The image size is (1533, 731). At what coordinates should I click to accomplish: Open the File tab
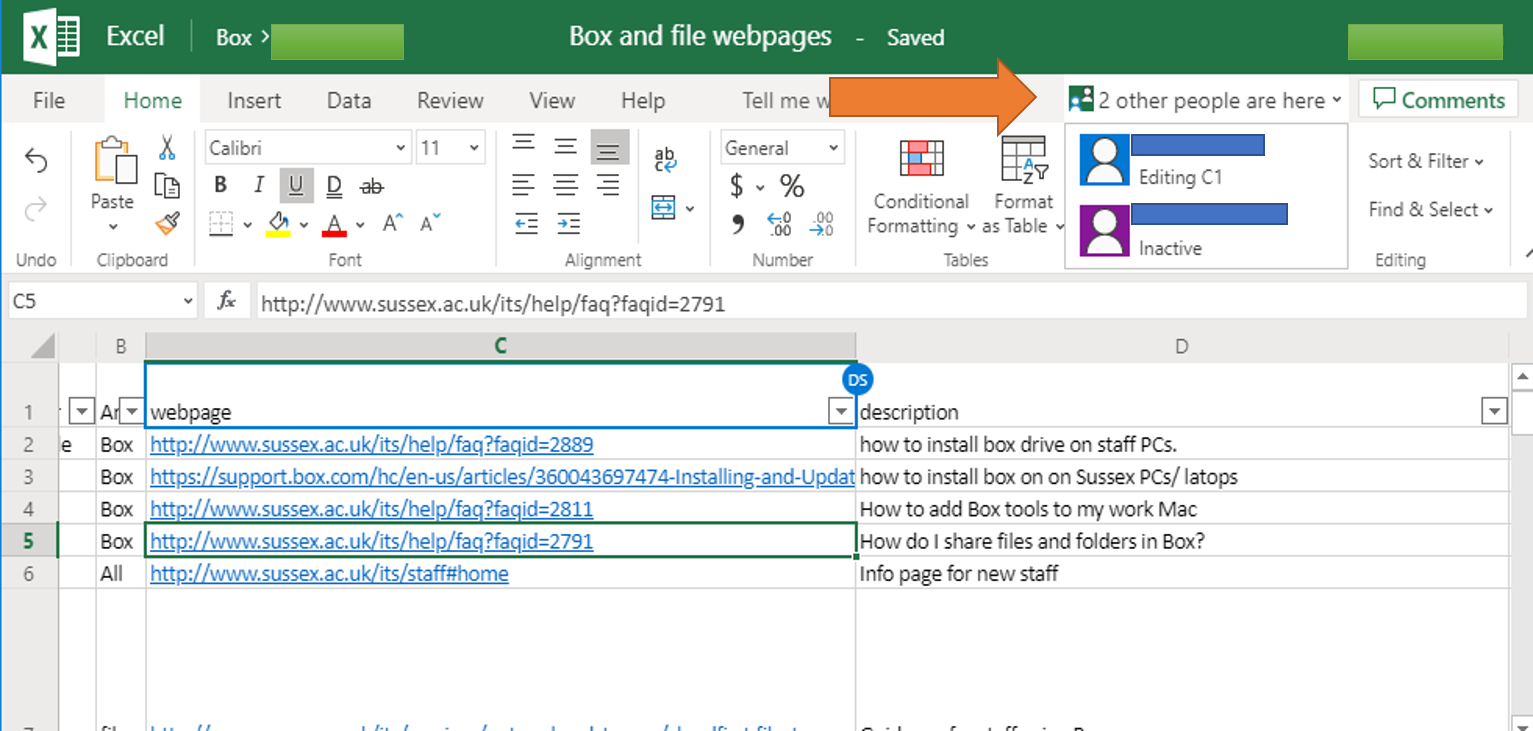49,100
